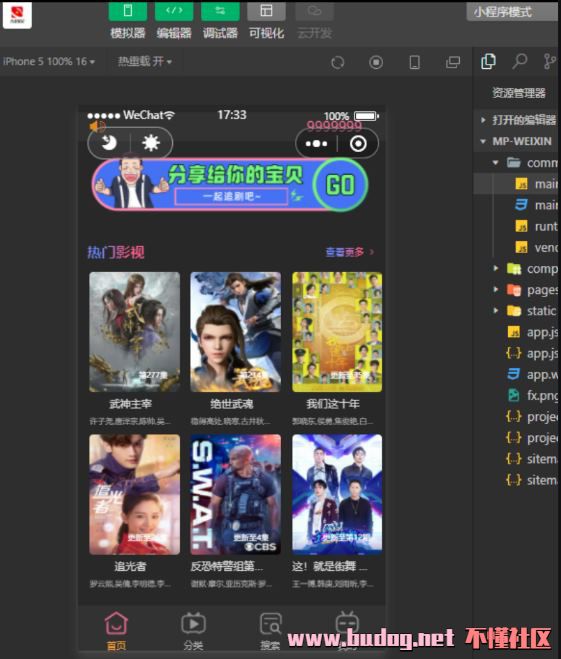Collapse the MP-WEIXIN project root
Screen dimensions: 561x659
[517, 141]
